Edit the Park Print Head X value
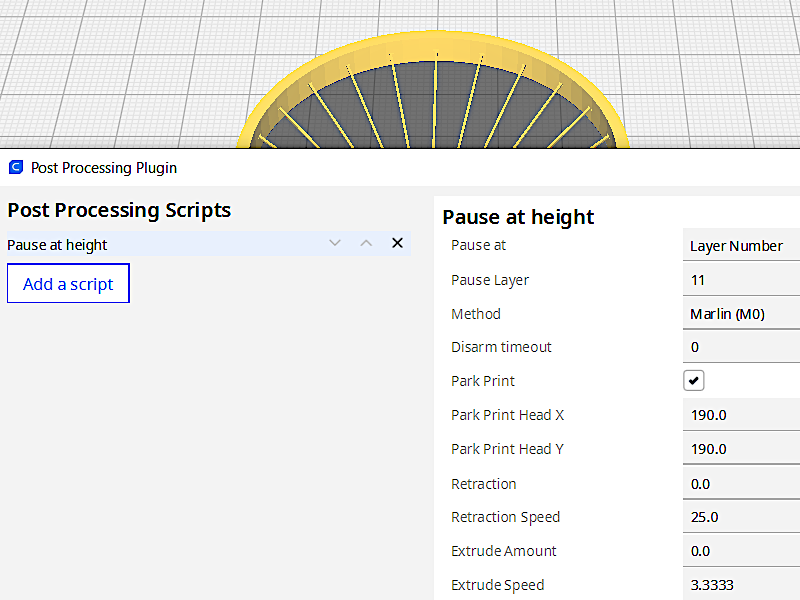Image resolution: width=800 pixels, height=600 pixels. pos(741,415)
